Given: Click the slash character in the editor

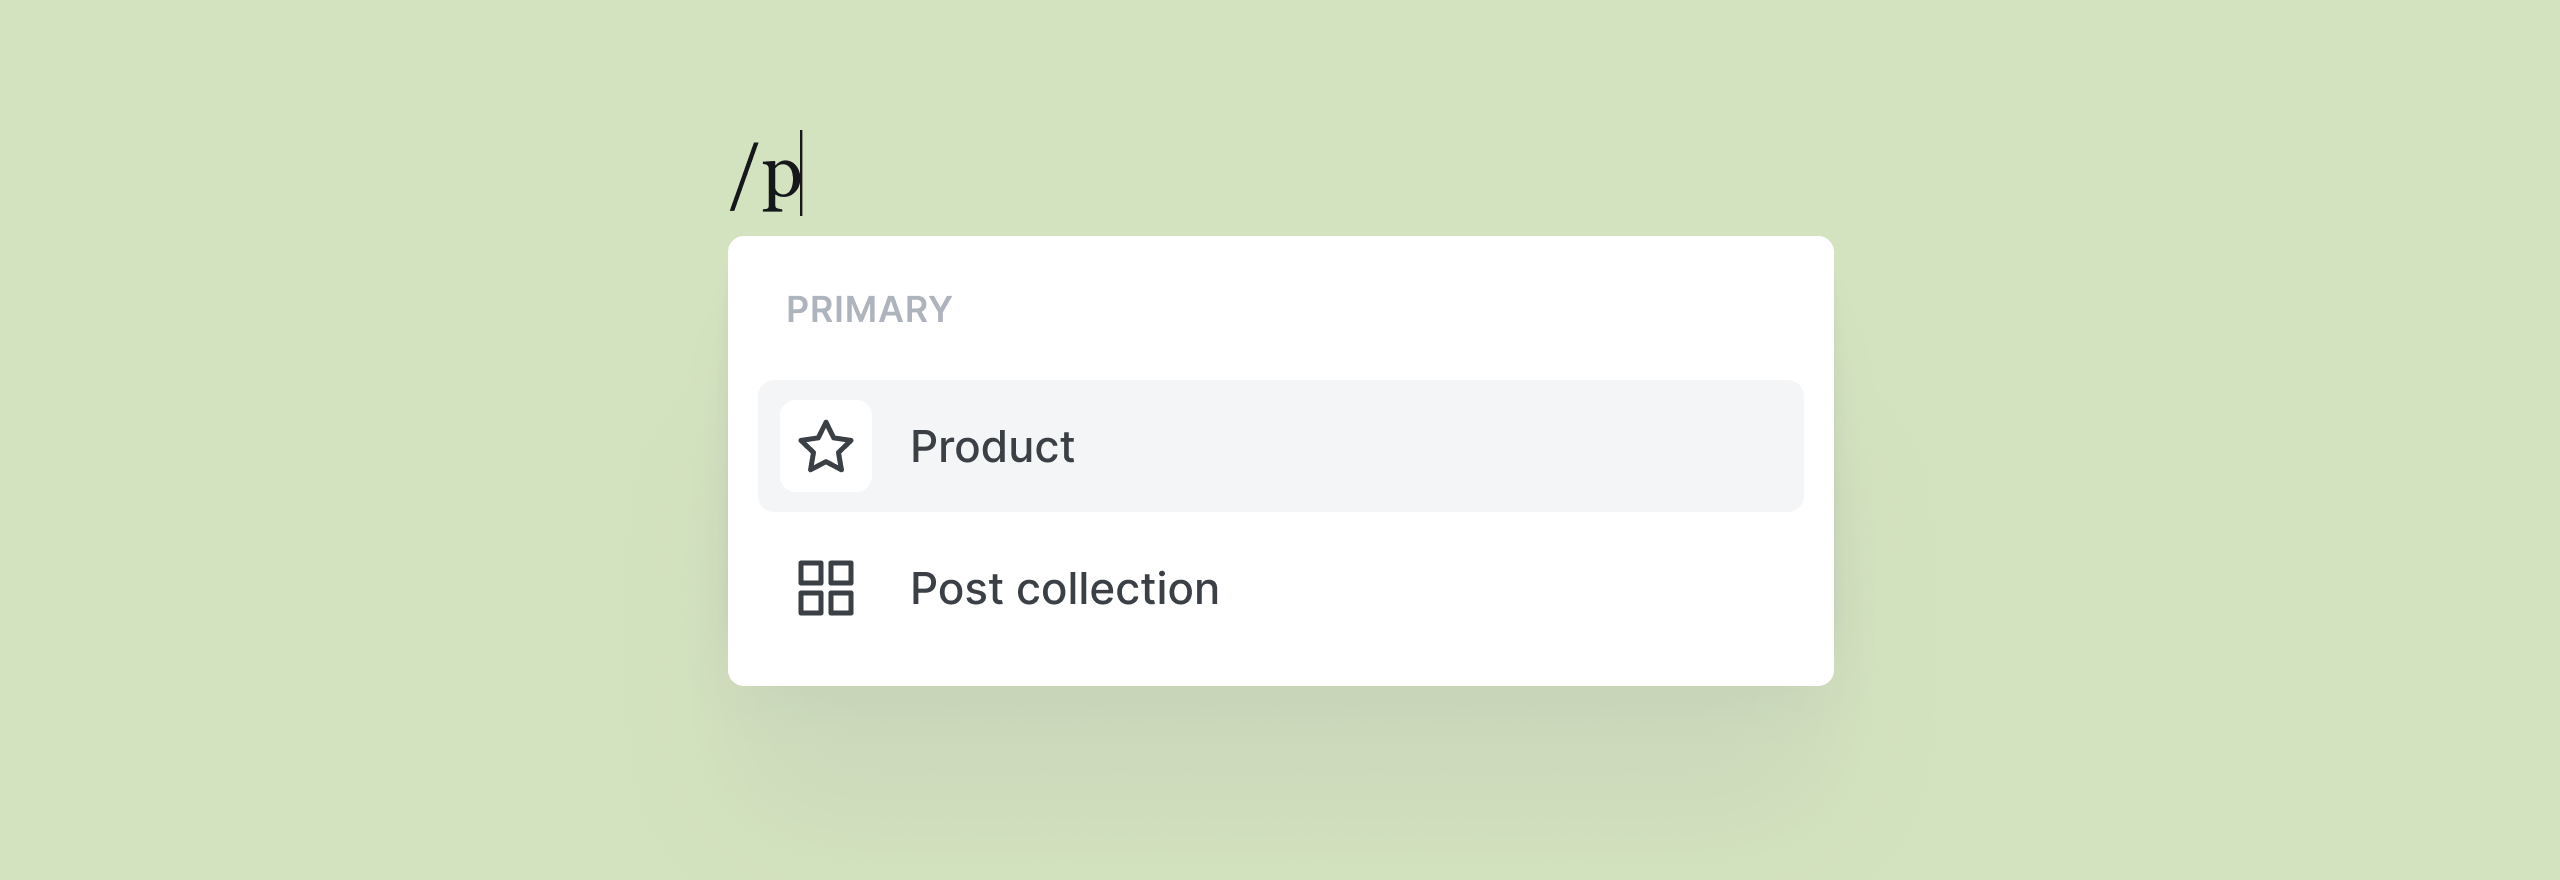Looking at the screenshot, I should coord(741,176).
